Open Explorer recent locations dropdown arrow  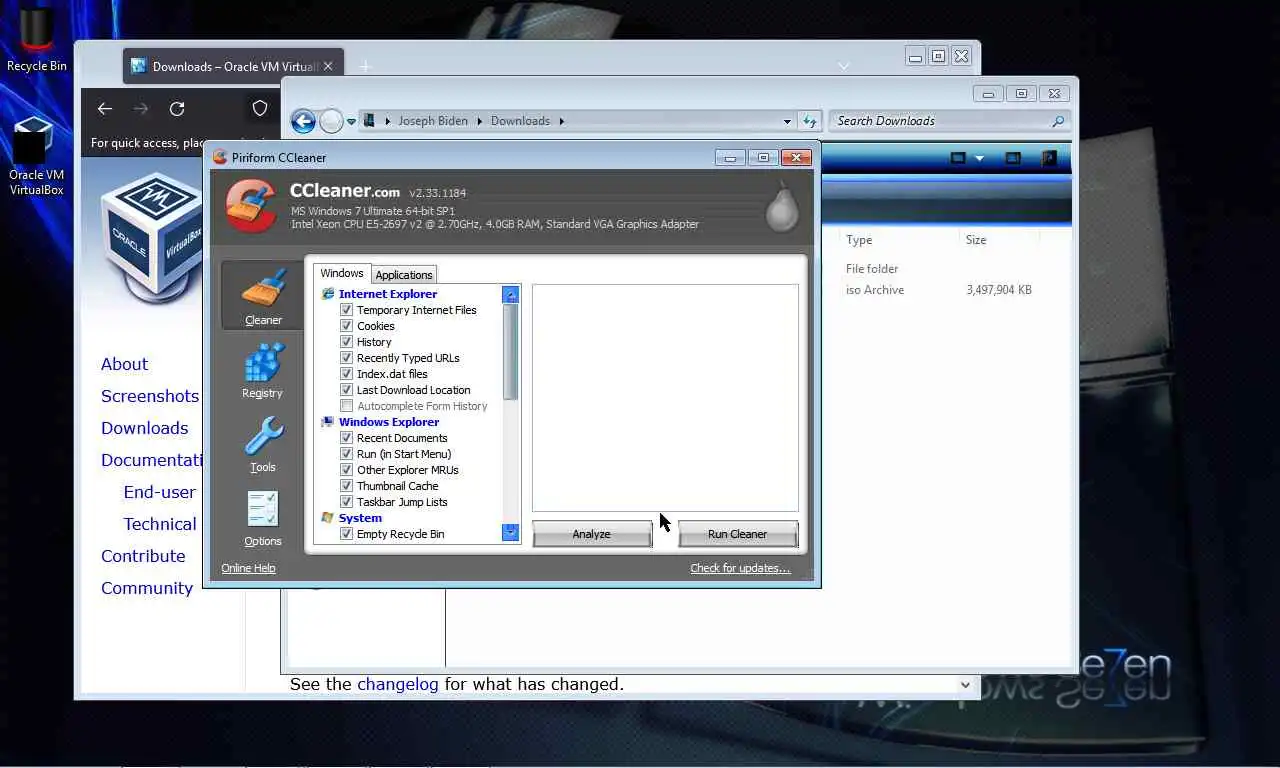pyautogui.click(x=351, y=122)
